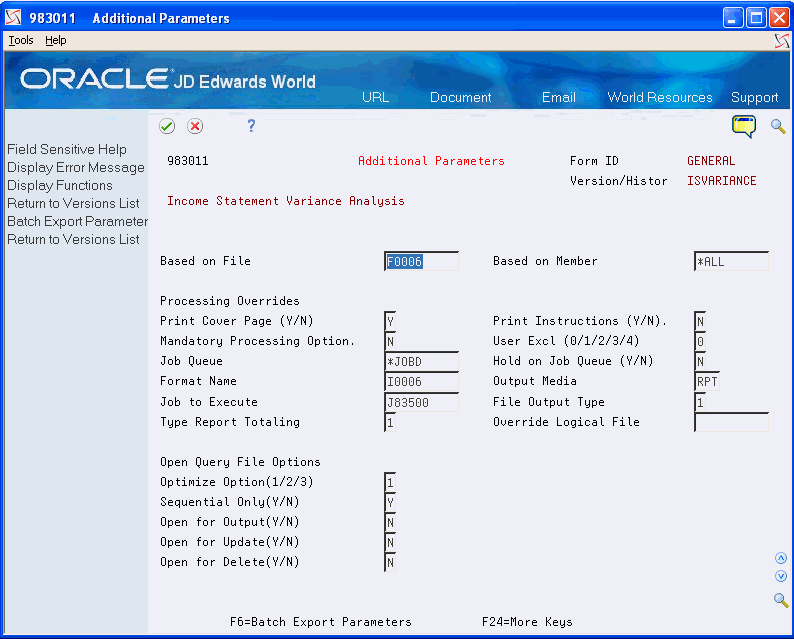Click the Print Instructions field
794x639 pixels.
click(700, 321)
